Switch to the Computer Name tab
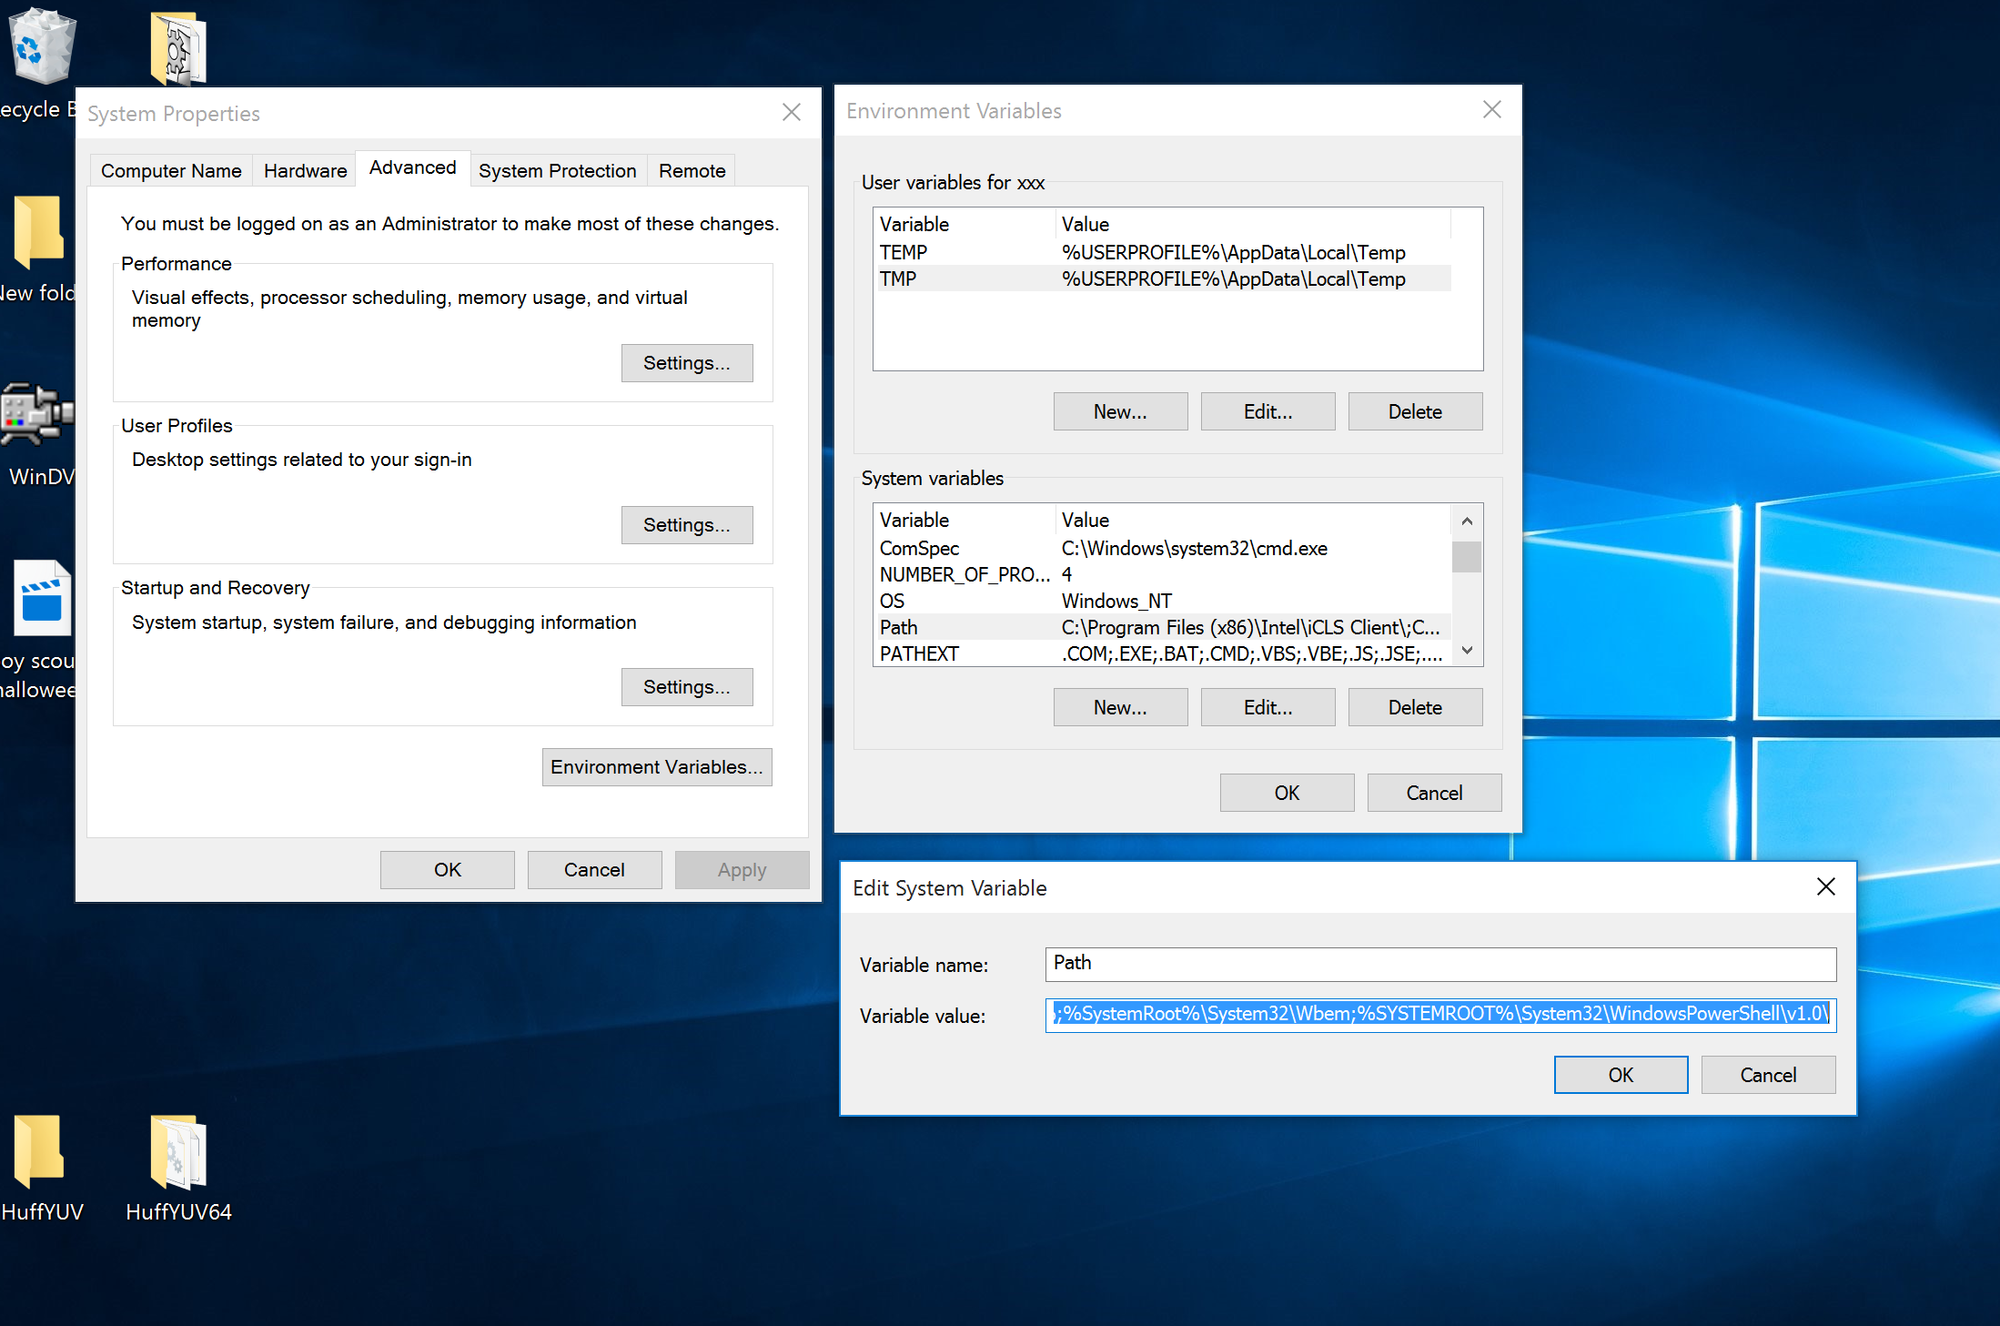Screen dimensions: 2000x1326 click(x=170, y=170)
